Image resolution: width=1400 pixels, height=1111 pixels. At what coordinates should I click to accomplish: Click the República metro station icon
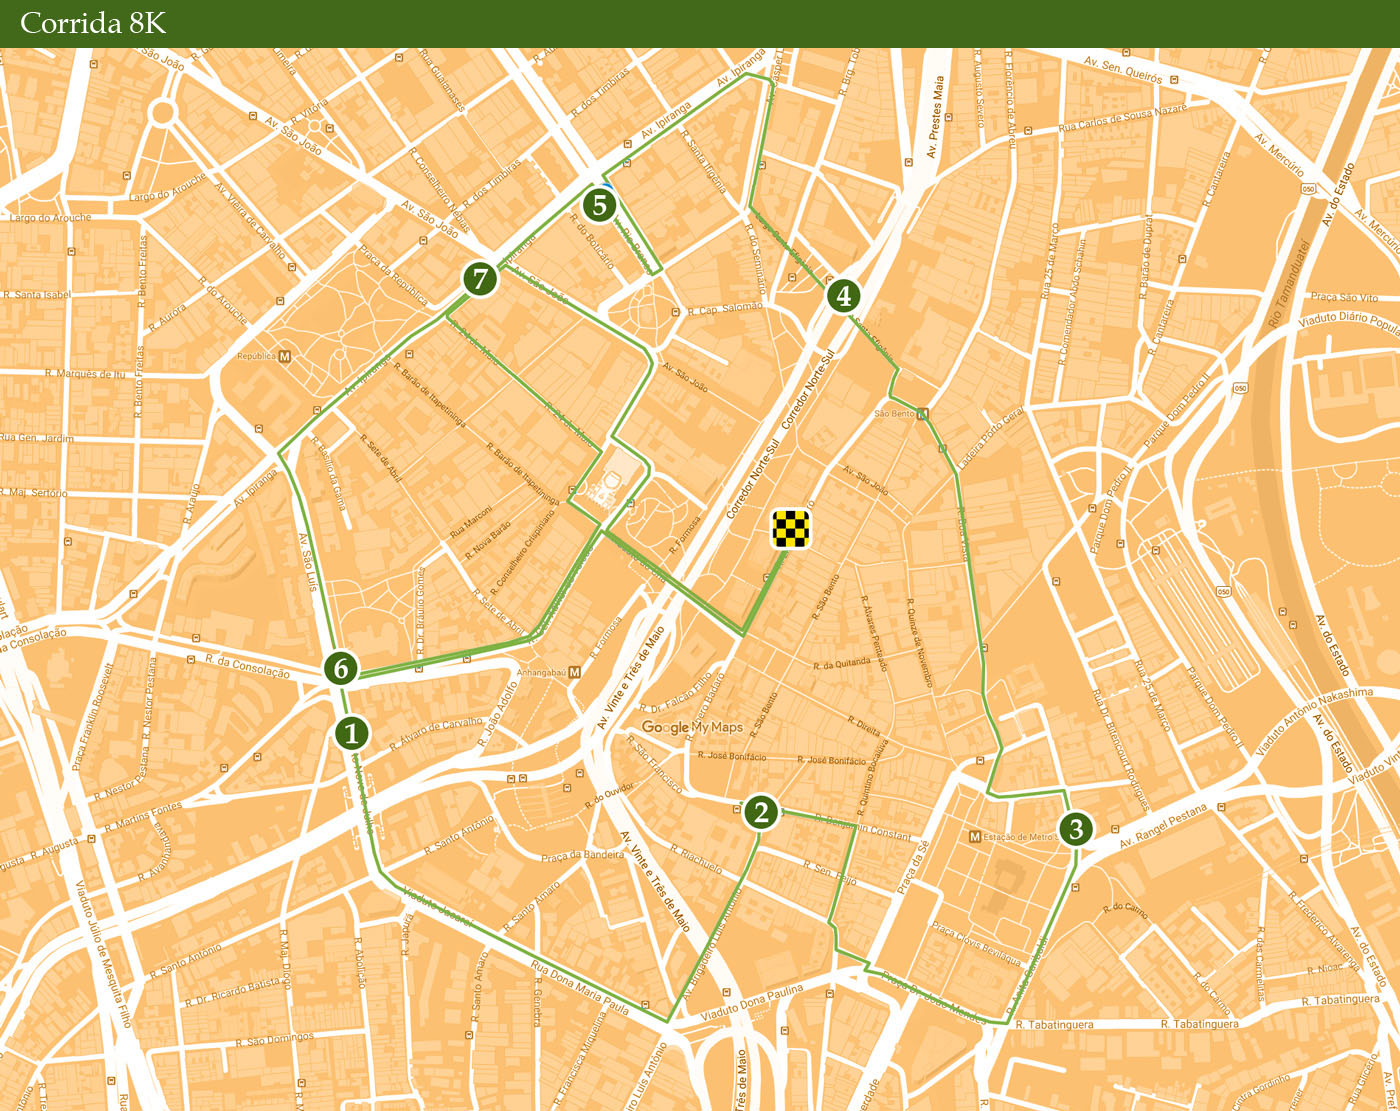[285, 356]
